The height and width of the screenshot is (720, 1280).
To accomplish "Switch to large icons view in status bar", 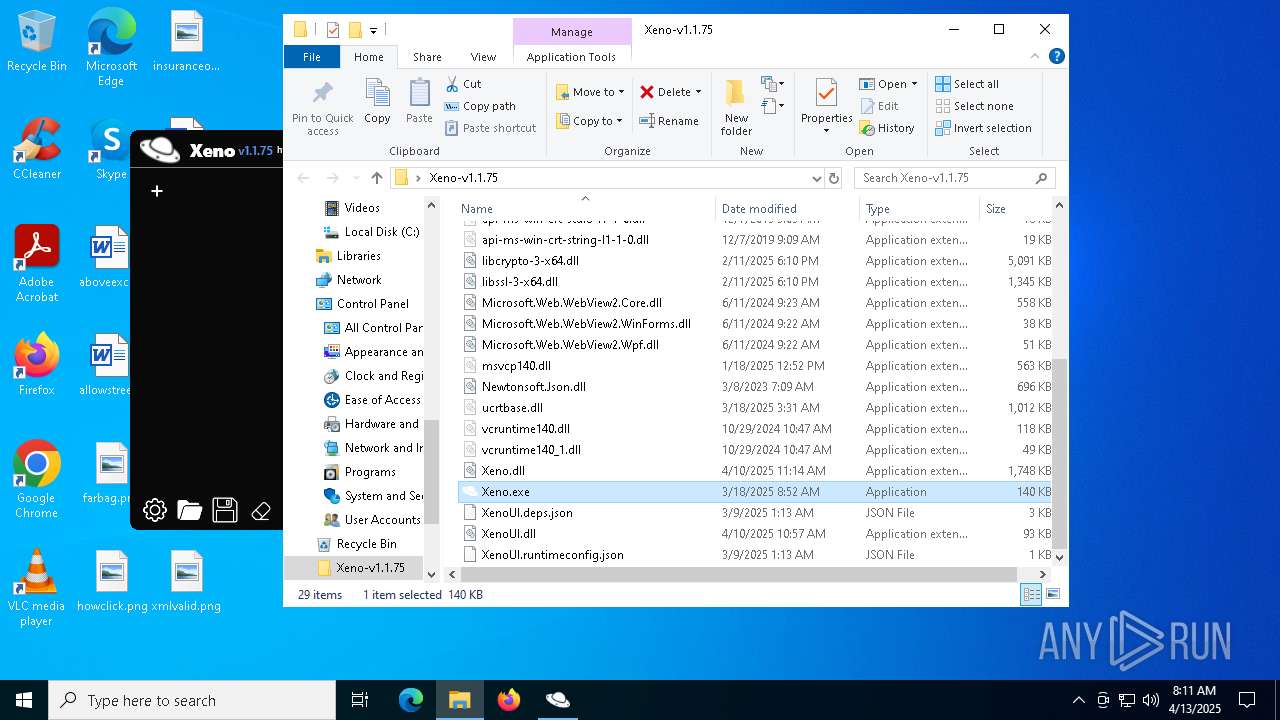I will click(x=1052, y=595).
